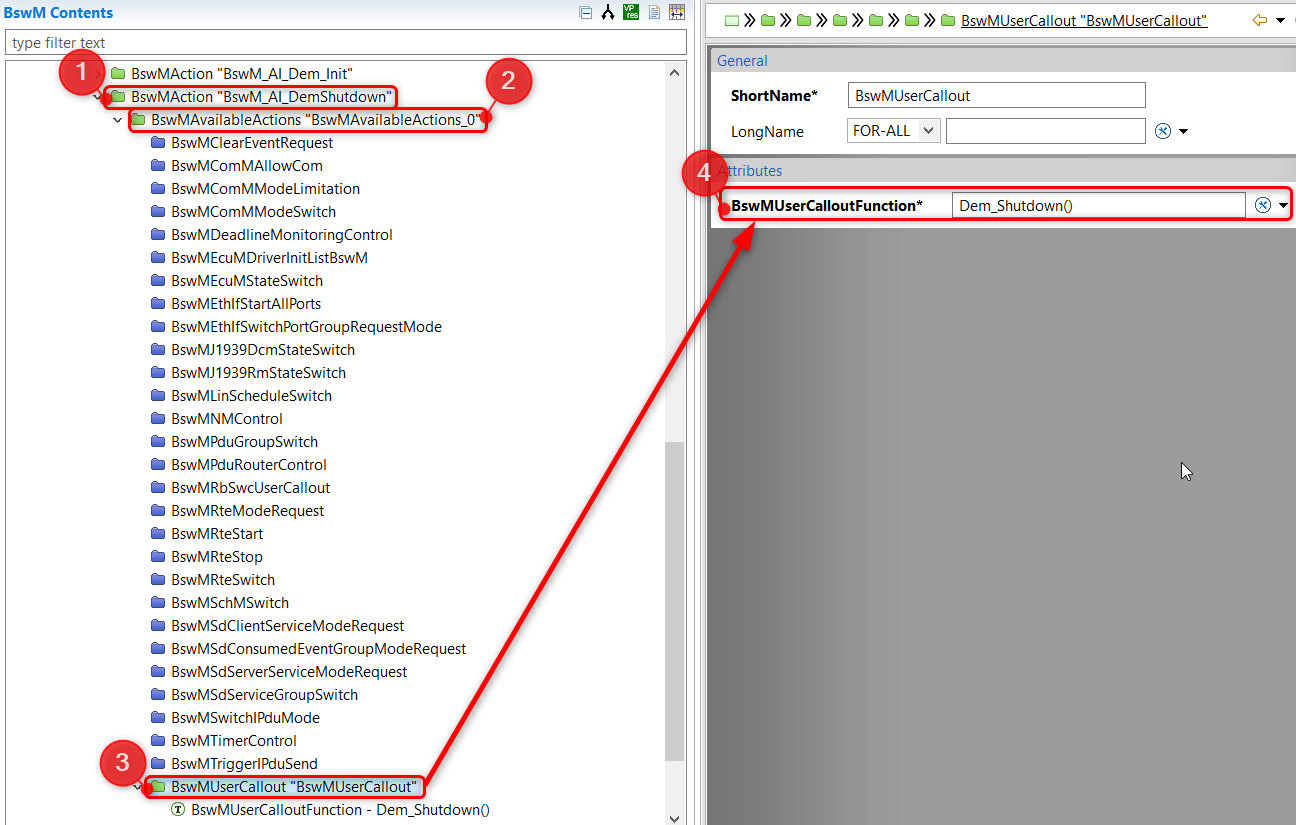Click the green VP res toolbar icon

point(631,12)
